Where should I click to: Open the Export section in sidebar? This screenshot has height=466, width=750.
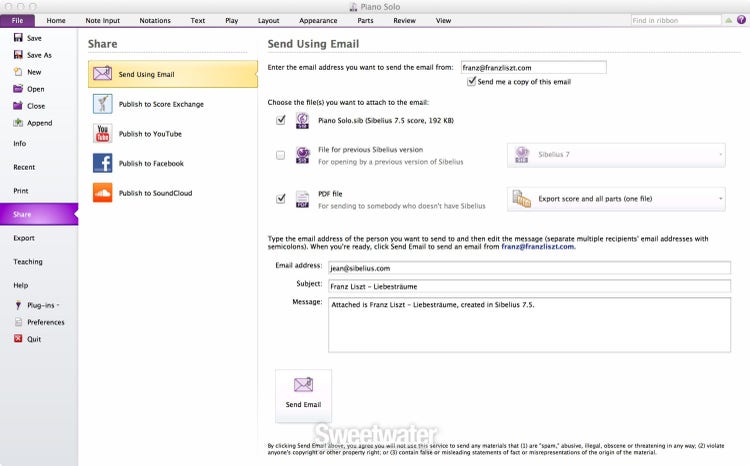[24, 238]
